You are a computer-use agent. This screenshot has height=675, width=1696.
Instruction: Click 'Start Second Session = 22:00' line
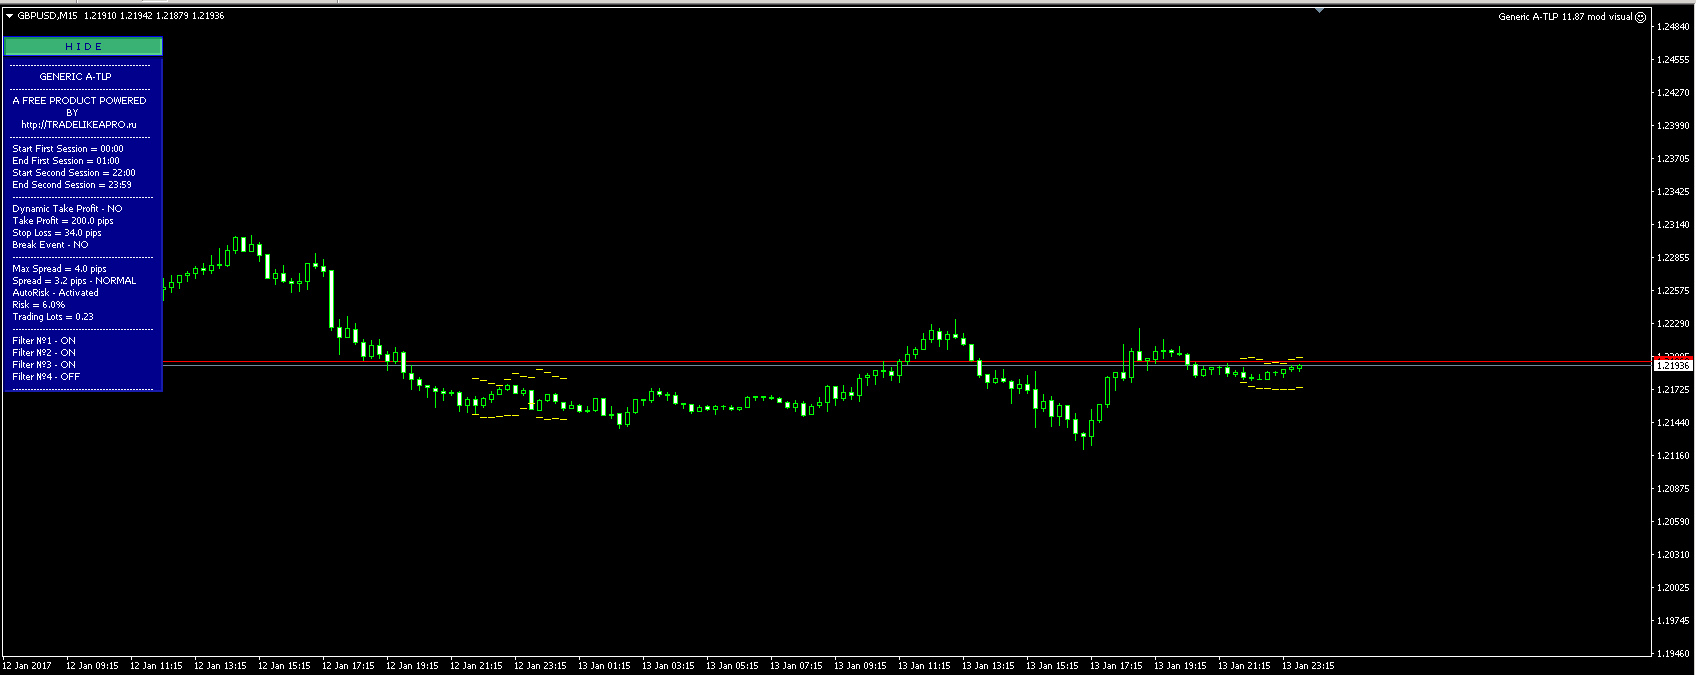[74, 173]
